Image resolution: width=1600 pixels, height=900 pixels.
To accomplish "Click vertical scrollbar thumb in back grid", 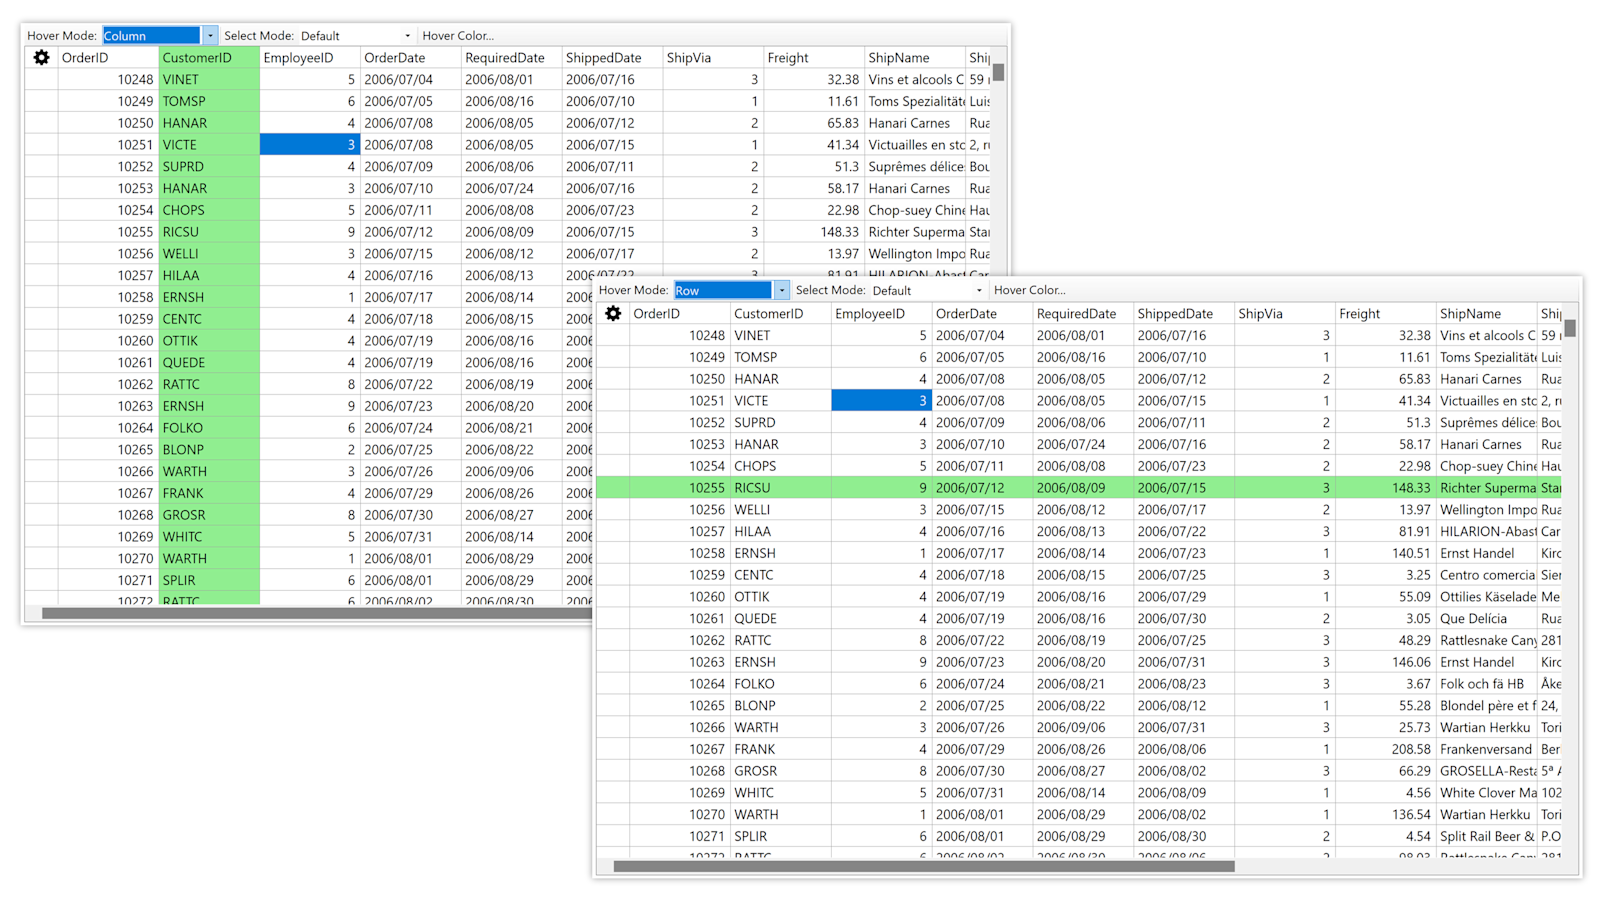I will tap(998, 73).
